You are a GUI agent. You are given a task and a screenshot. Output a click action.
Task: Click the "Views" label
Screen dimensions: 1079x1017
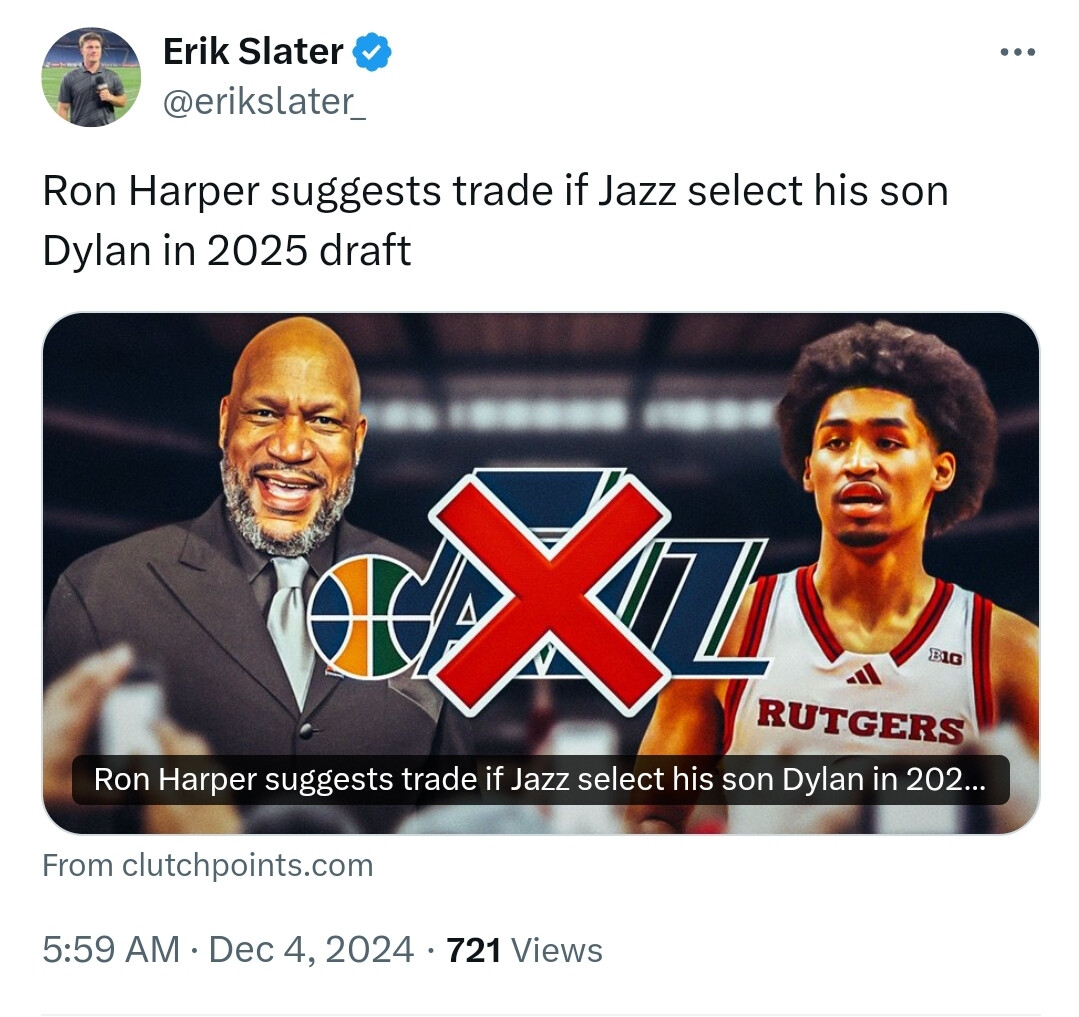556,949
